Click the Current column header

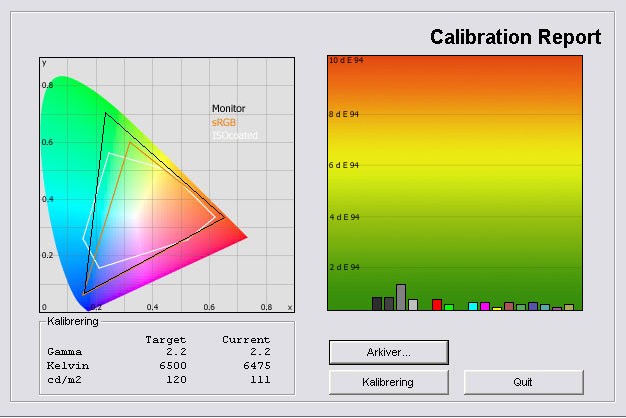[x=246, y=339]
